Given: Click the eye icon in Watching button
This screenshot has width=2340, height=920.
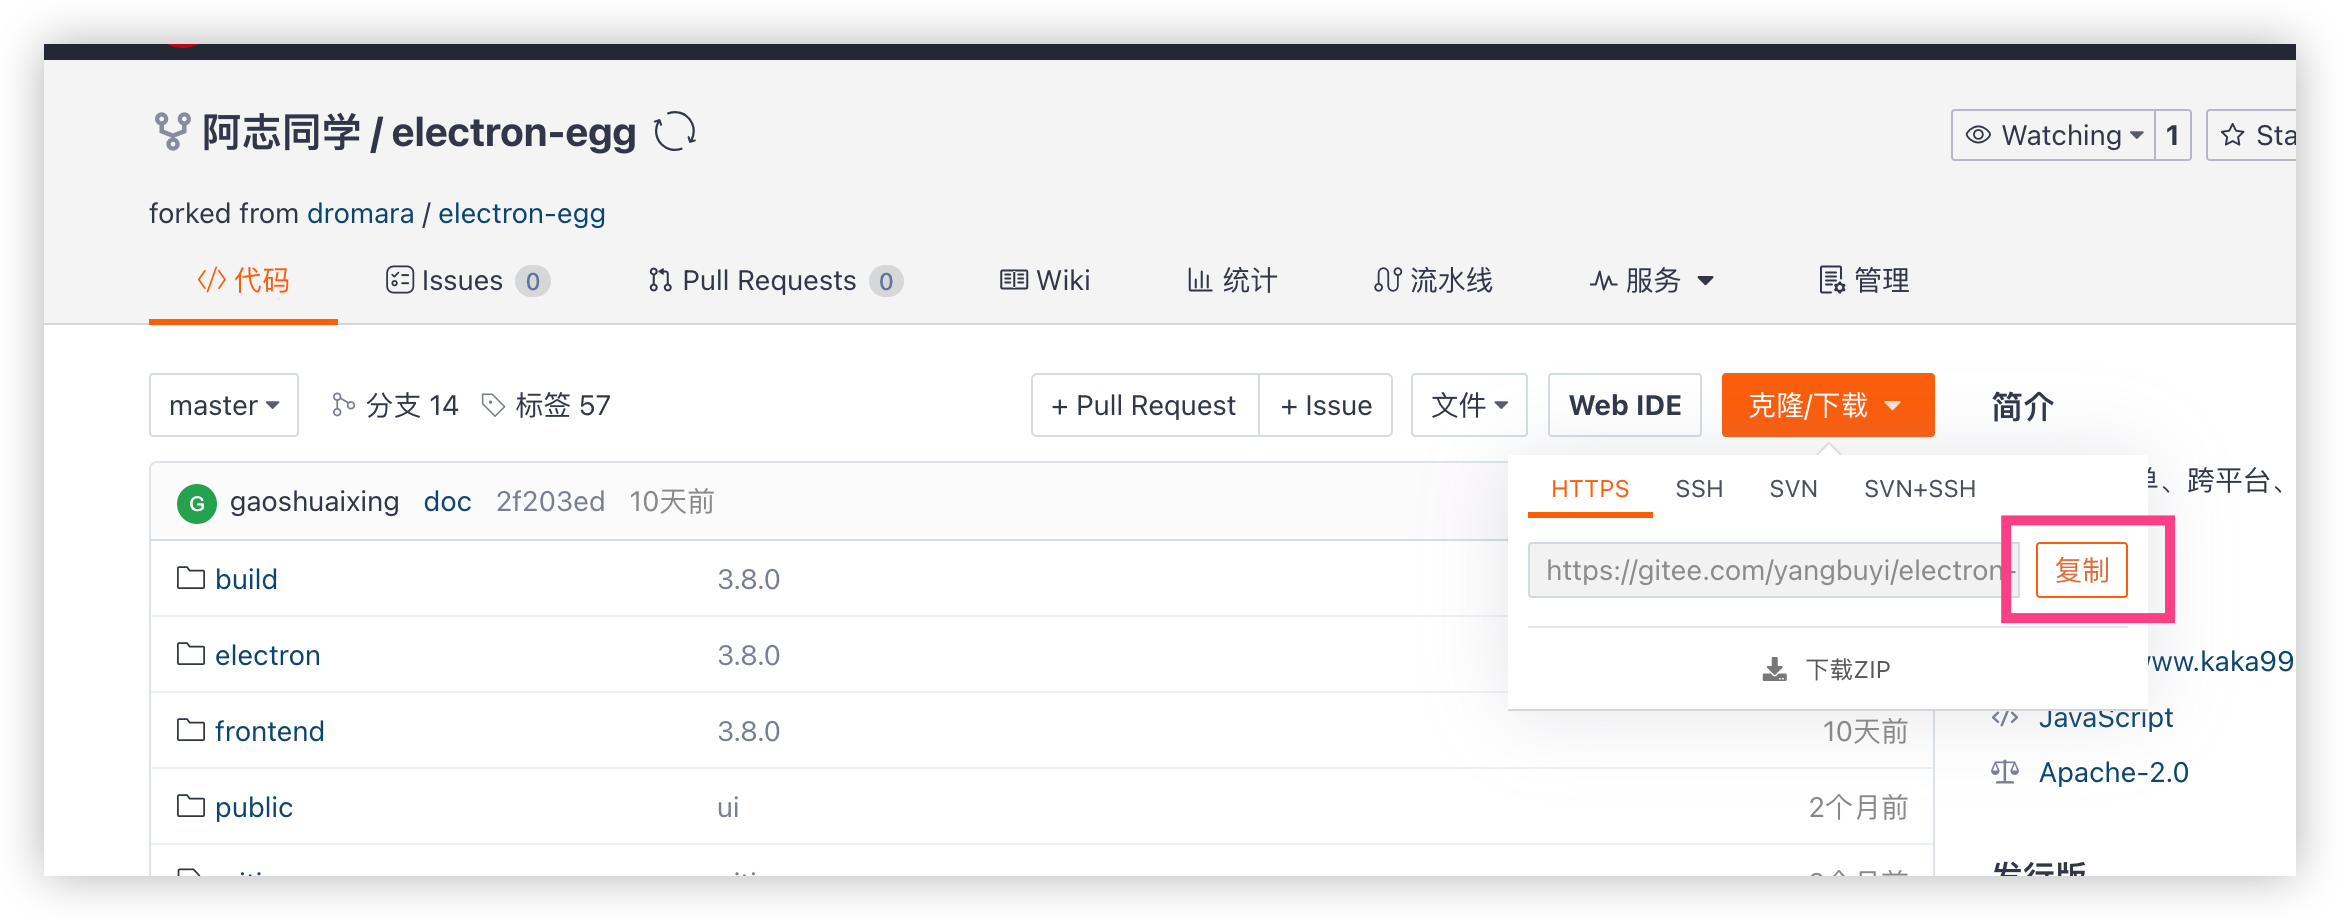Looking at the screenshot, I should 1978,135.
